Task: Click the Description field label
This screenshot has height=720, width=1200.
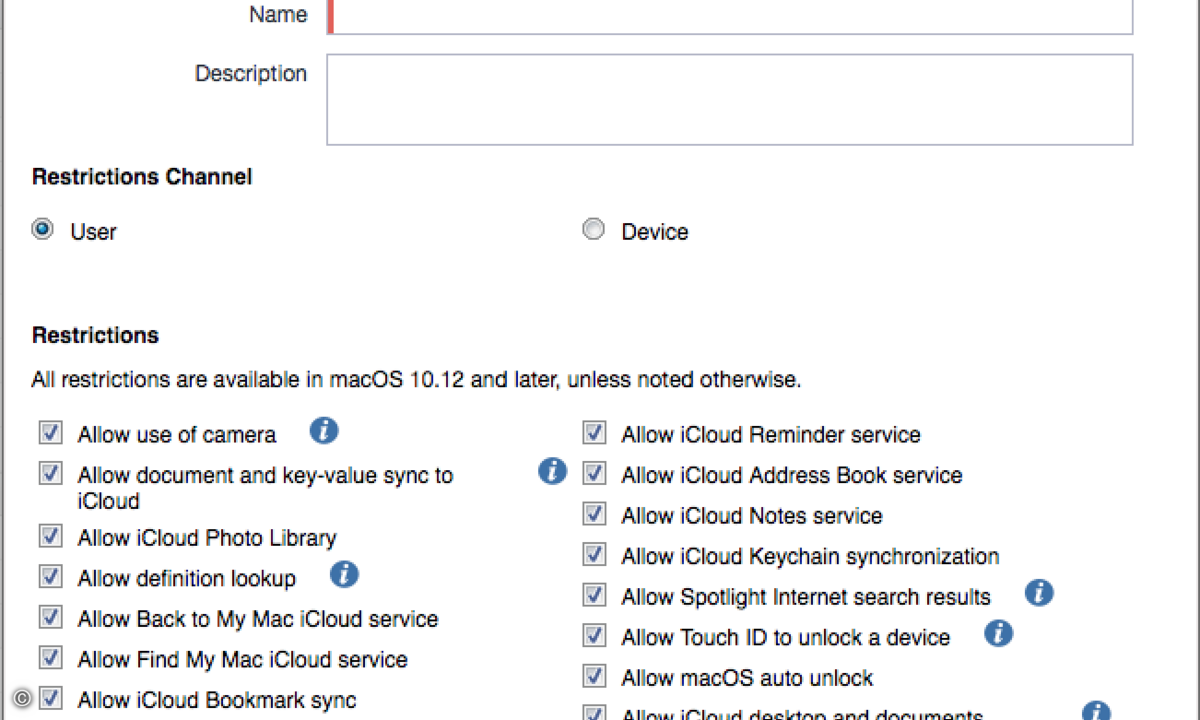Action: (251, 74)
